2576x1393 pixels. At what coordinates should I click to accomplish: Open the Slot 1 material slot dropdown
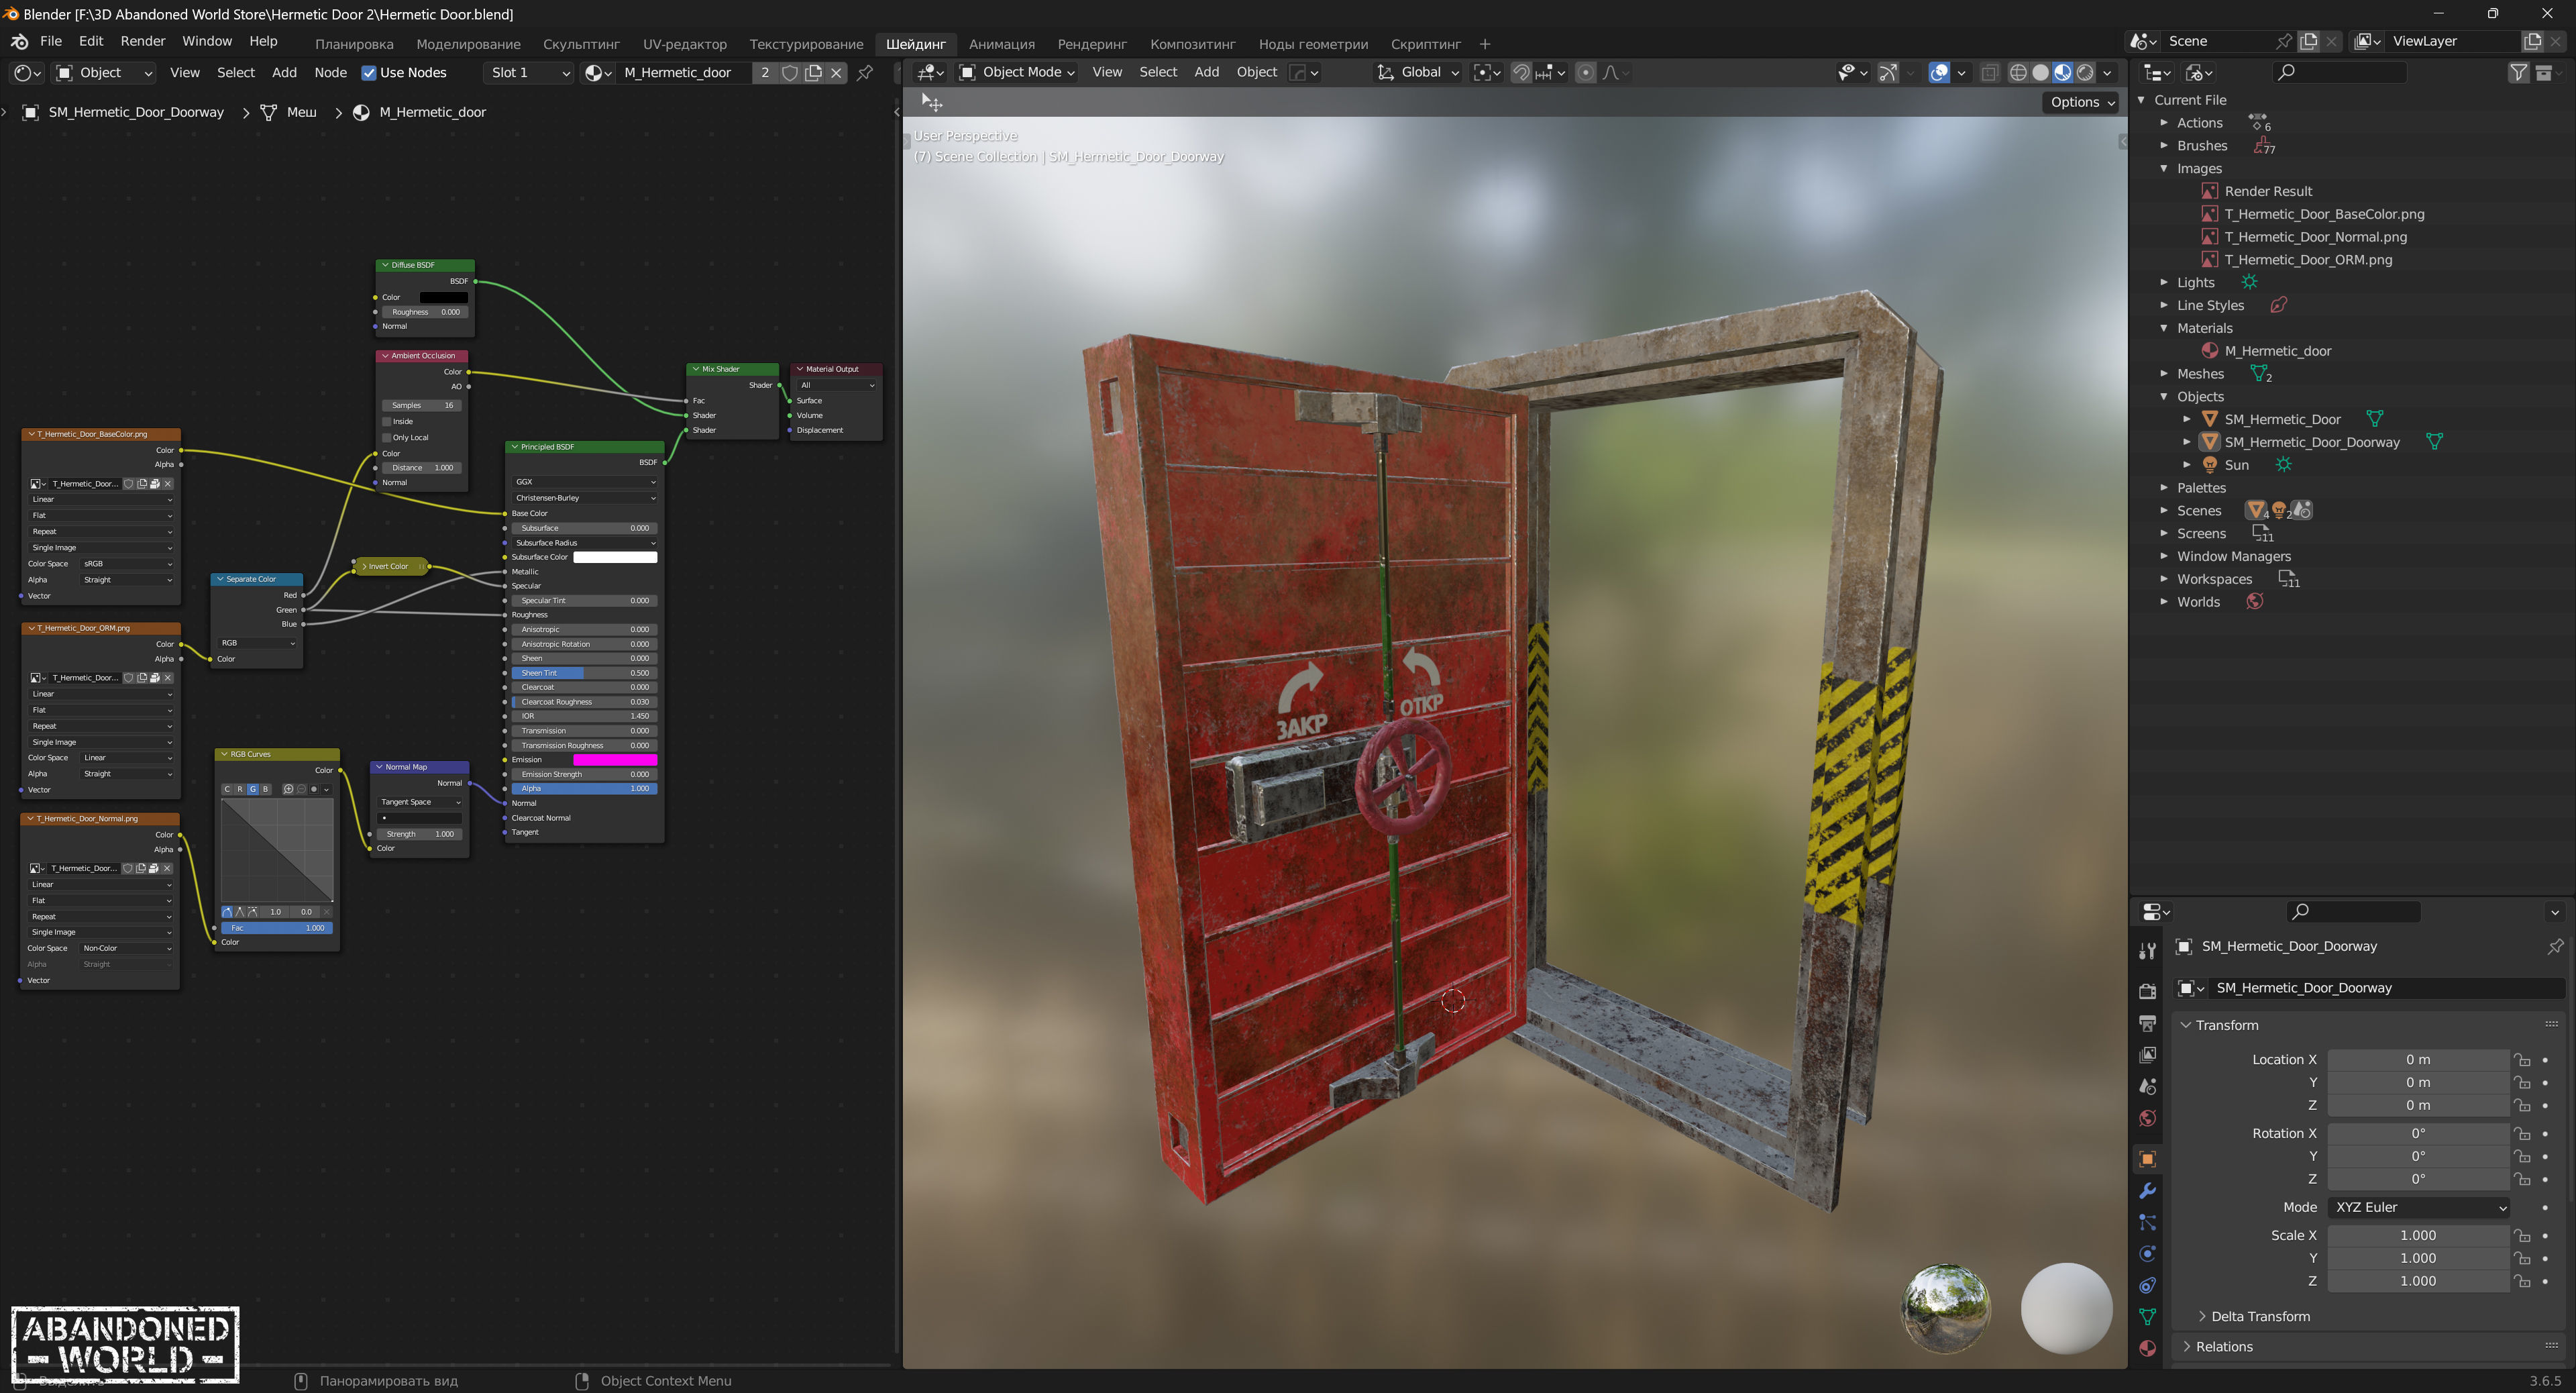[528, 72]
